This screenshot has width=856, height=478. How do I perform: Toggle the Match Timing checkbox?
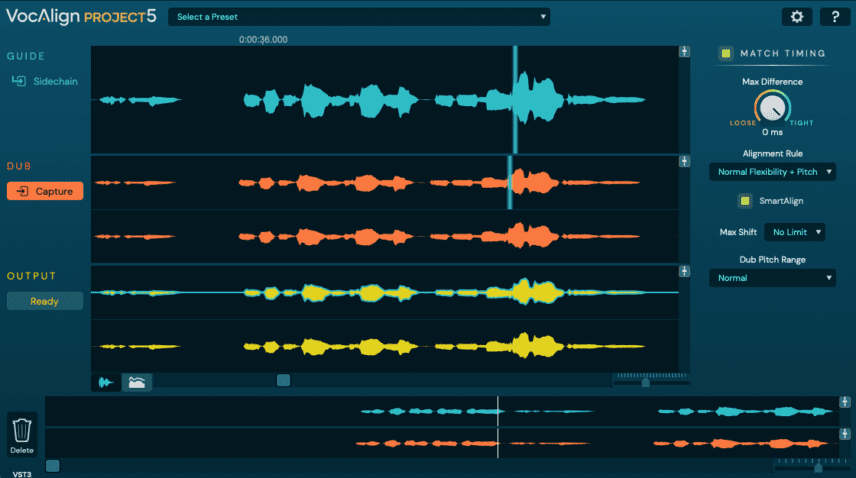click(726, 53)
